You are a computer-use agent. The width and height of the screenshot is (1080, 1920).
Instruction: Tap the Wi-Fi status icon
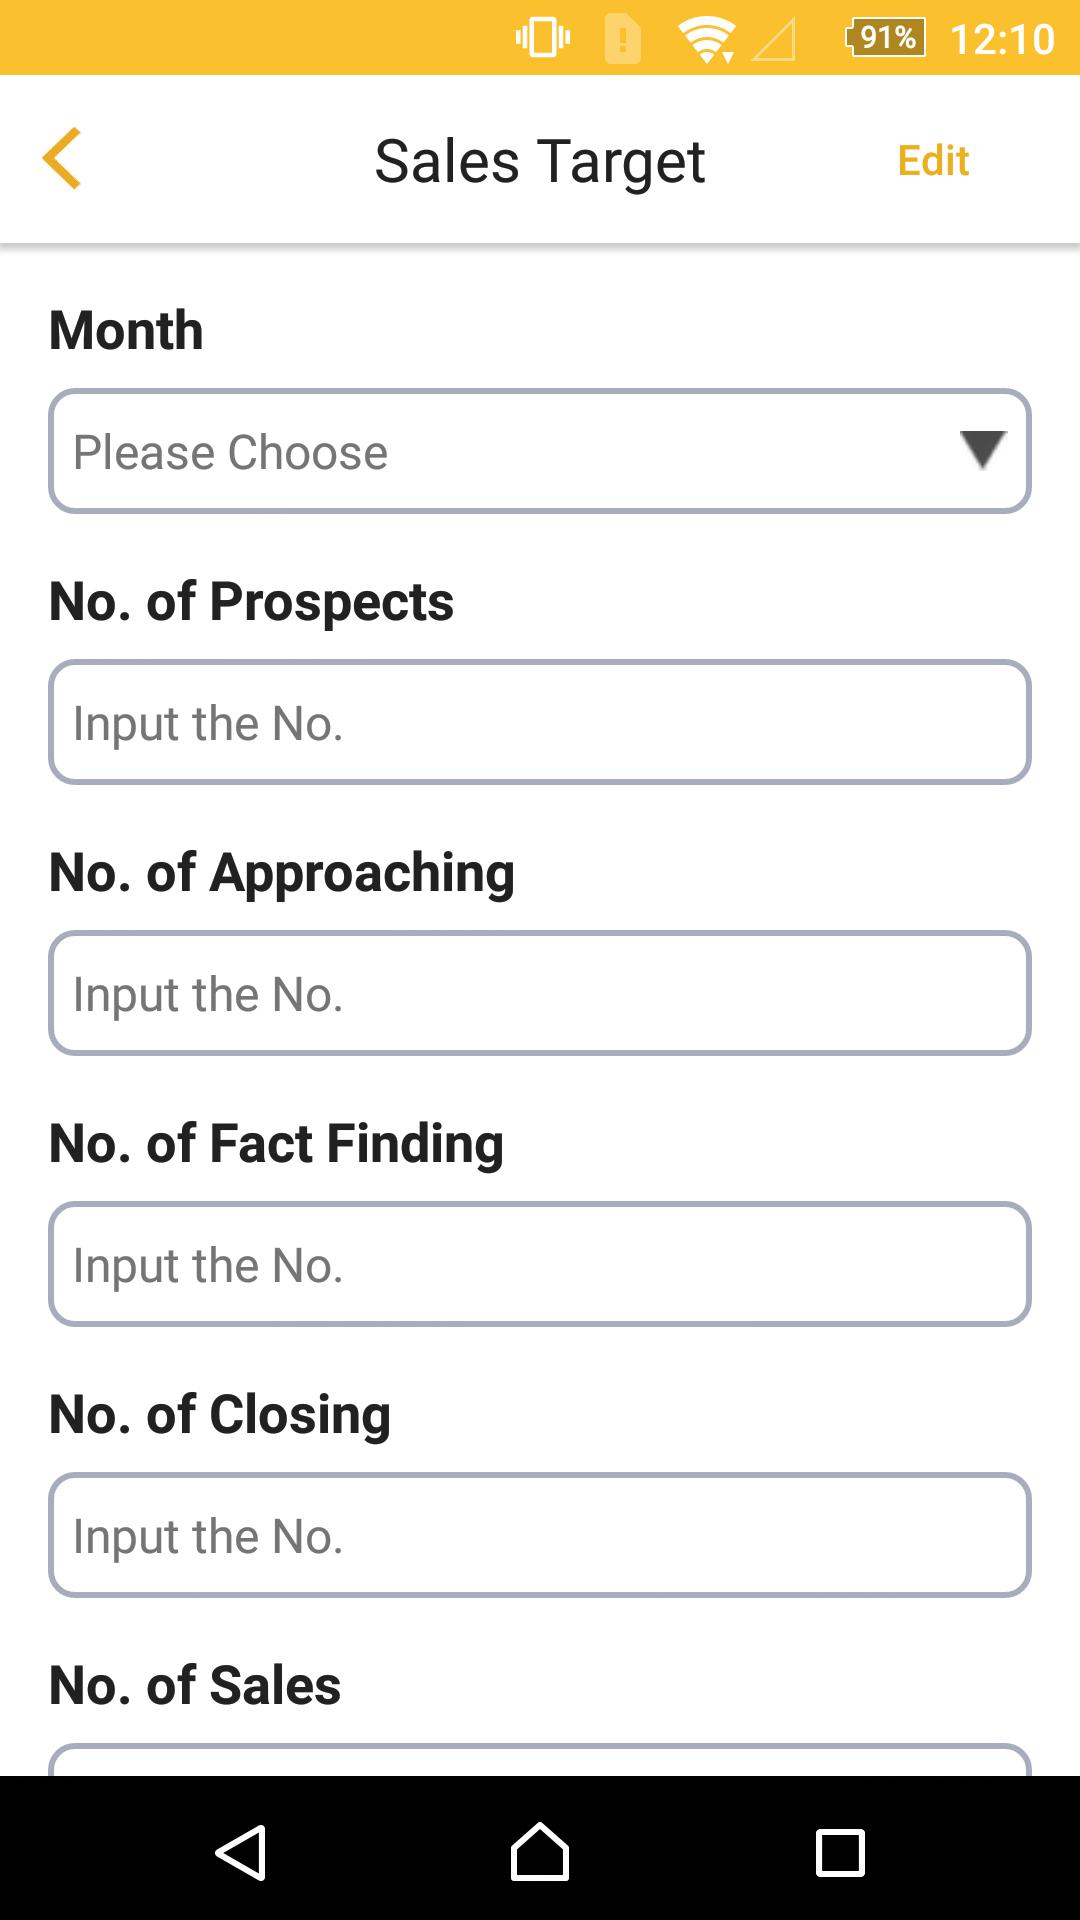[706, 40]
